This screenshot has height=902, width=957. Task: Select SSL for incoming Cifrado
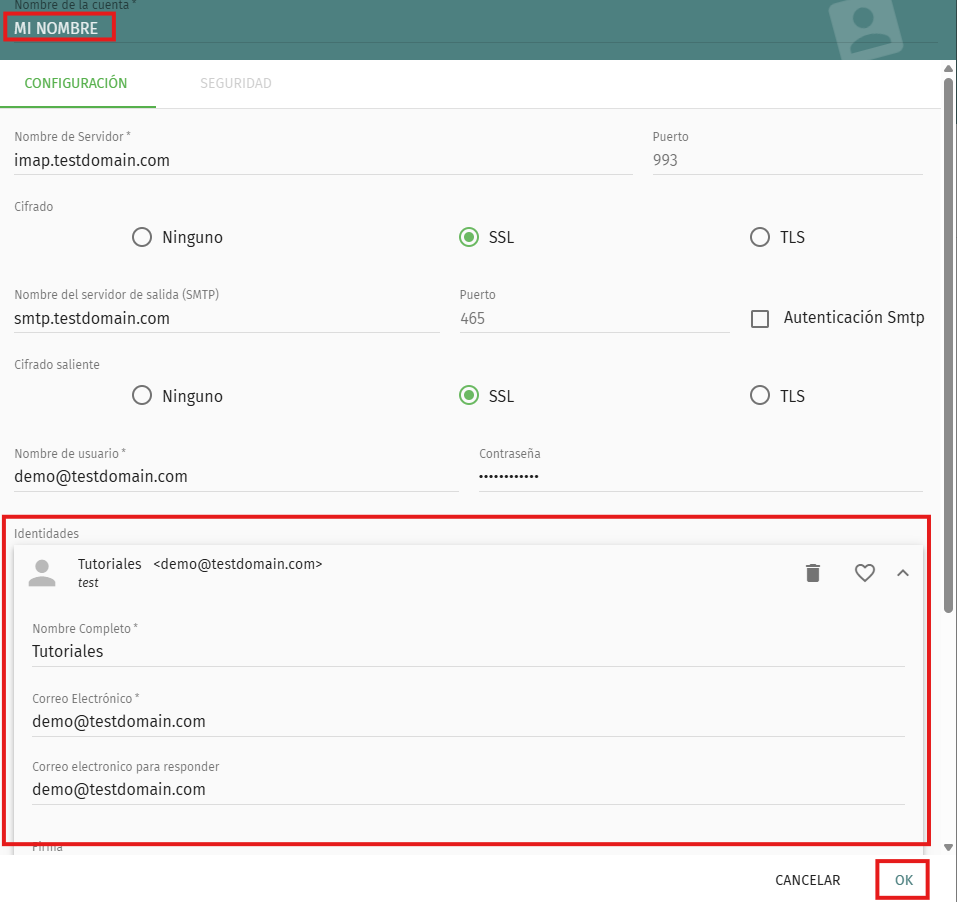click(x=468, y=238)
